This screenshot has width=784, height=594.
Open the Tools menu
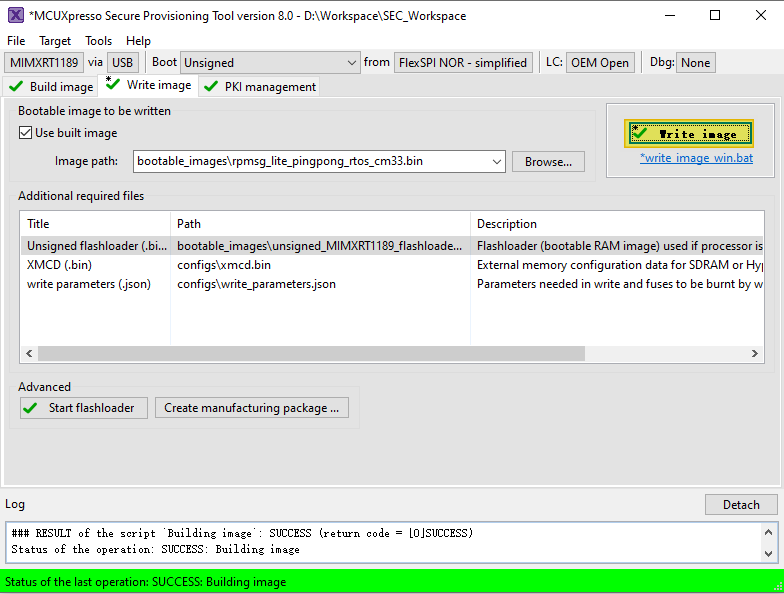tap(99, 41)
